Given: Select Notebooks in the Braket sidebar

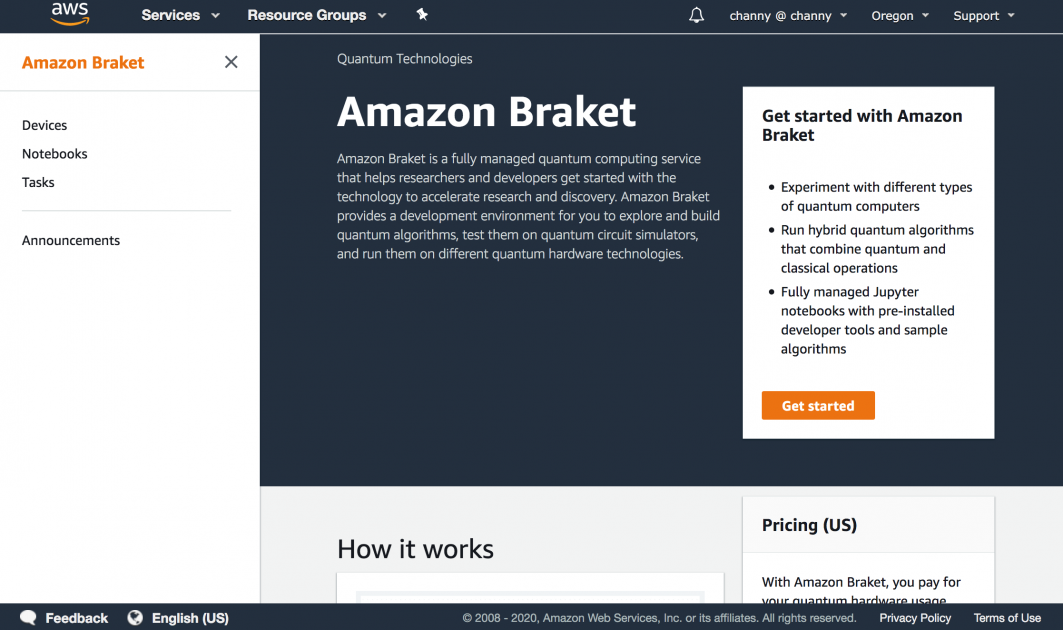Looking at the screenshot, I should [54, 153].
